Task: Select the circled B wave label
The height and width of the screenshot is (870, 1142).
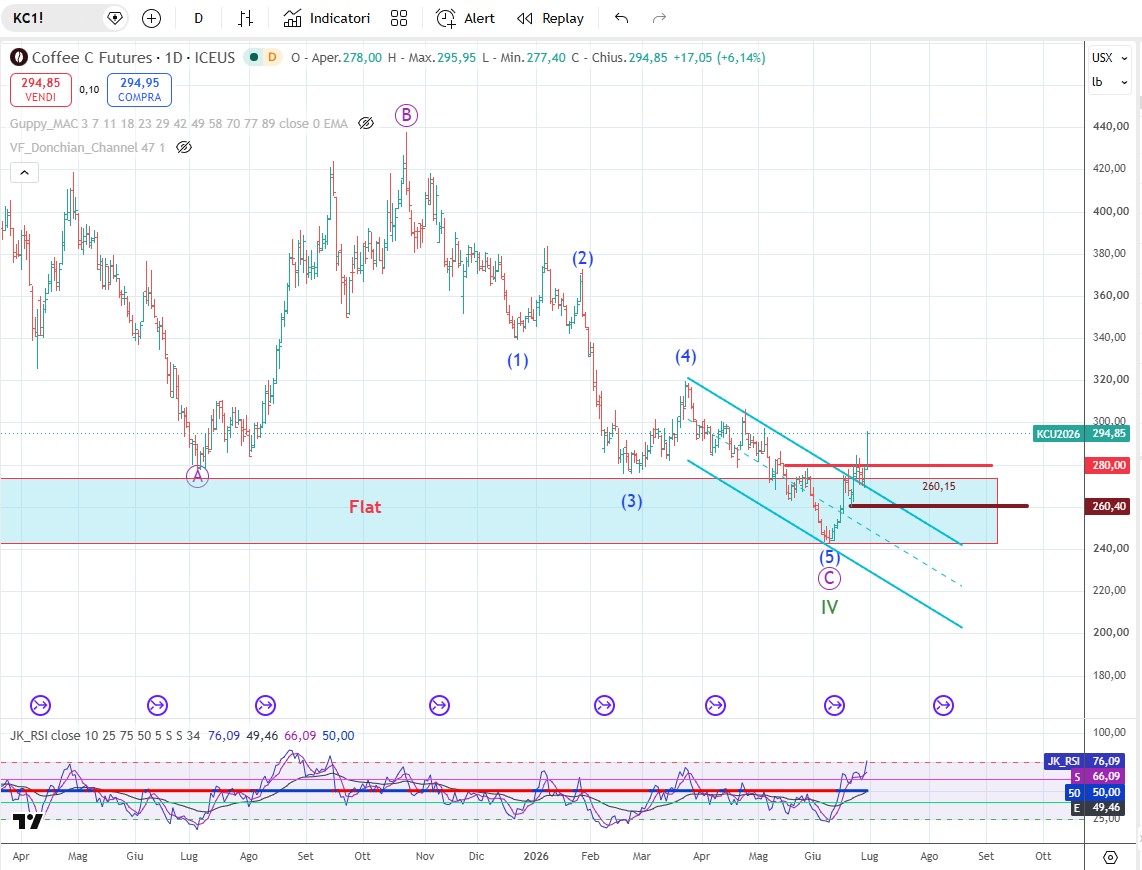Action: point(406,115)
